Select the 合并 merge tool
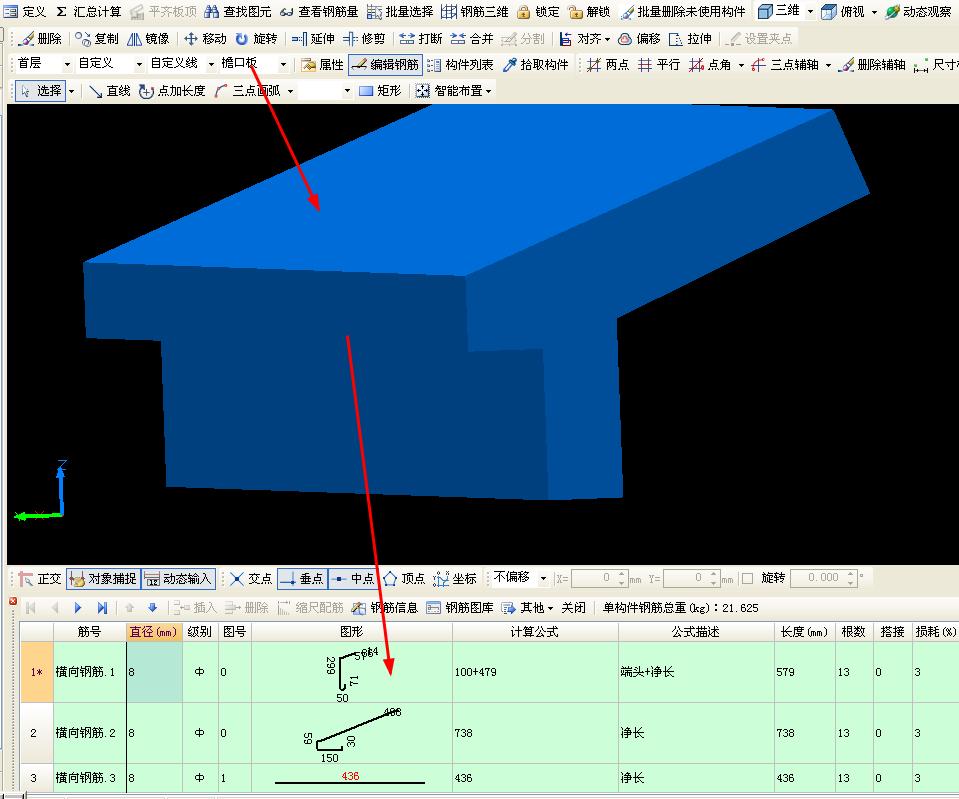Viewport: 959px width, 799px height. coord(472,39)
